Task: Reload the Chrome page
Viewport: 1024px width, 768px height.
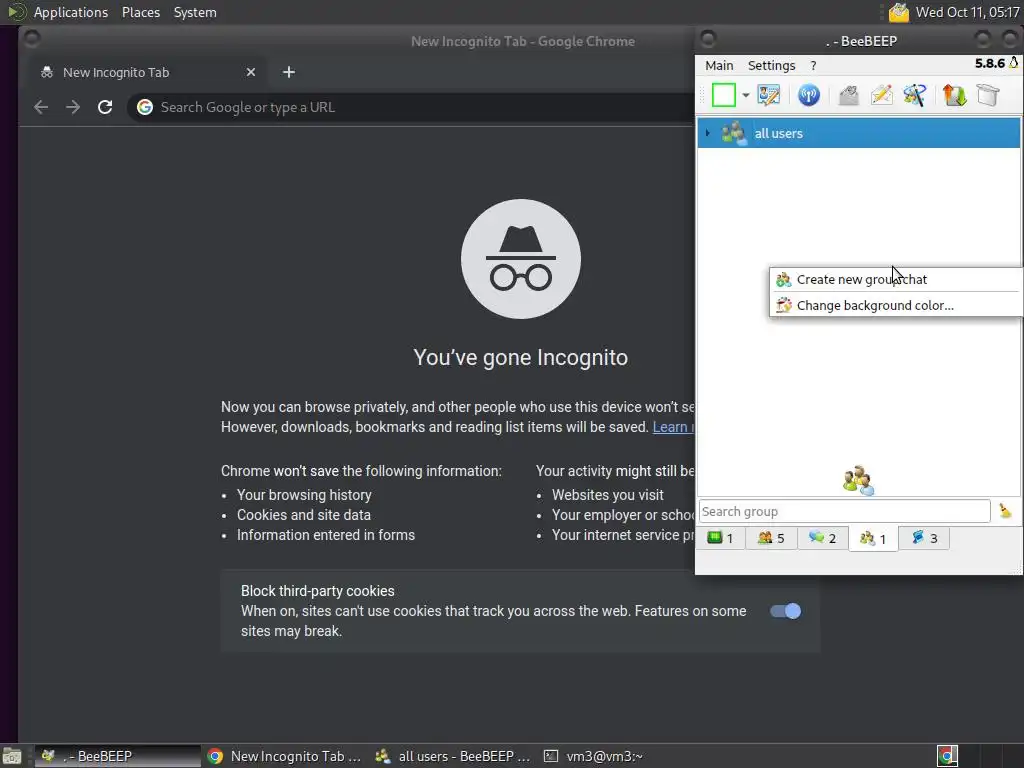Action: coord(105,107)
